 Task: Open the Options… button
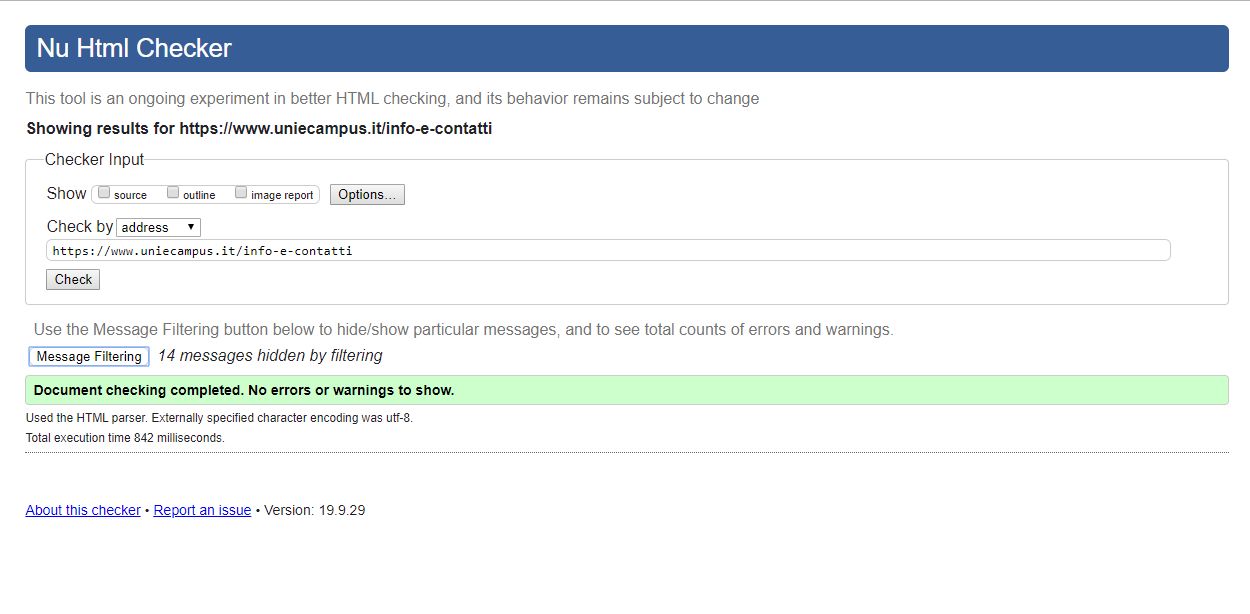click(367, 195)
